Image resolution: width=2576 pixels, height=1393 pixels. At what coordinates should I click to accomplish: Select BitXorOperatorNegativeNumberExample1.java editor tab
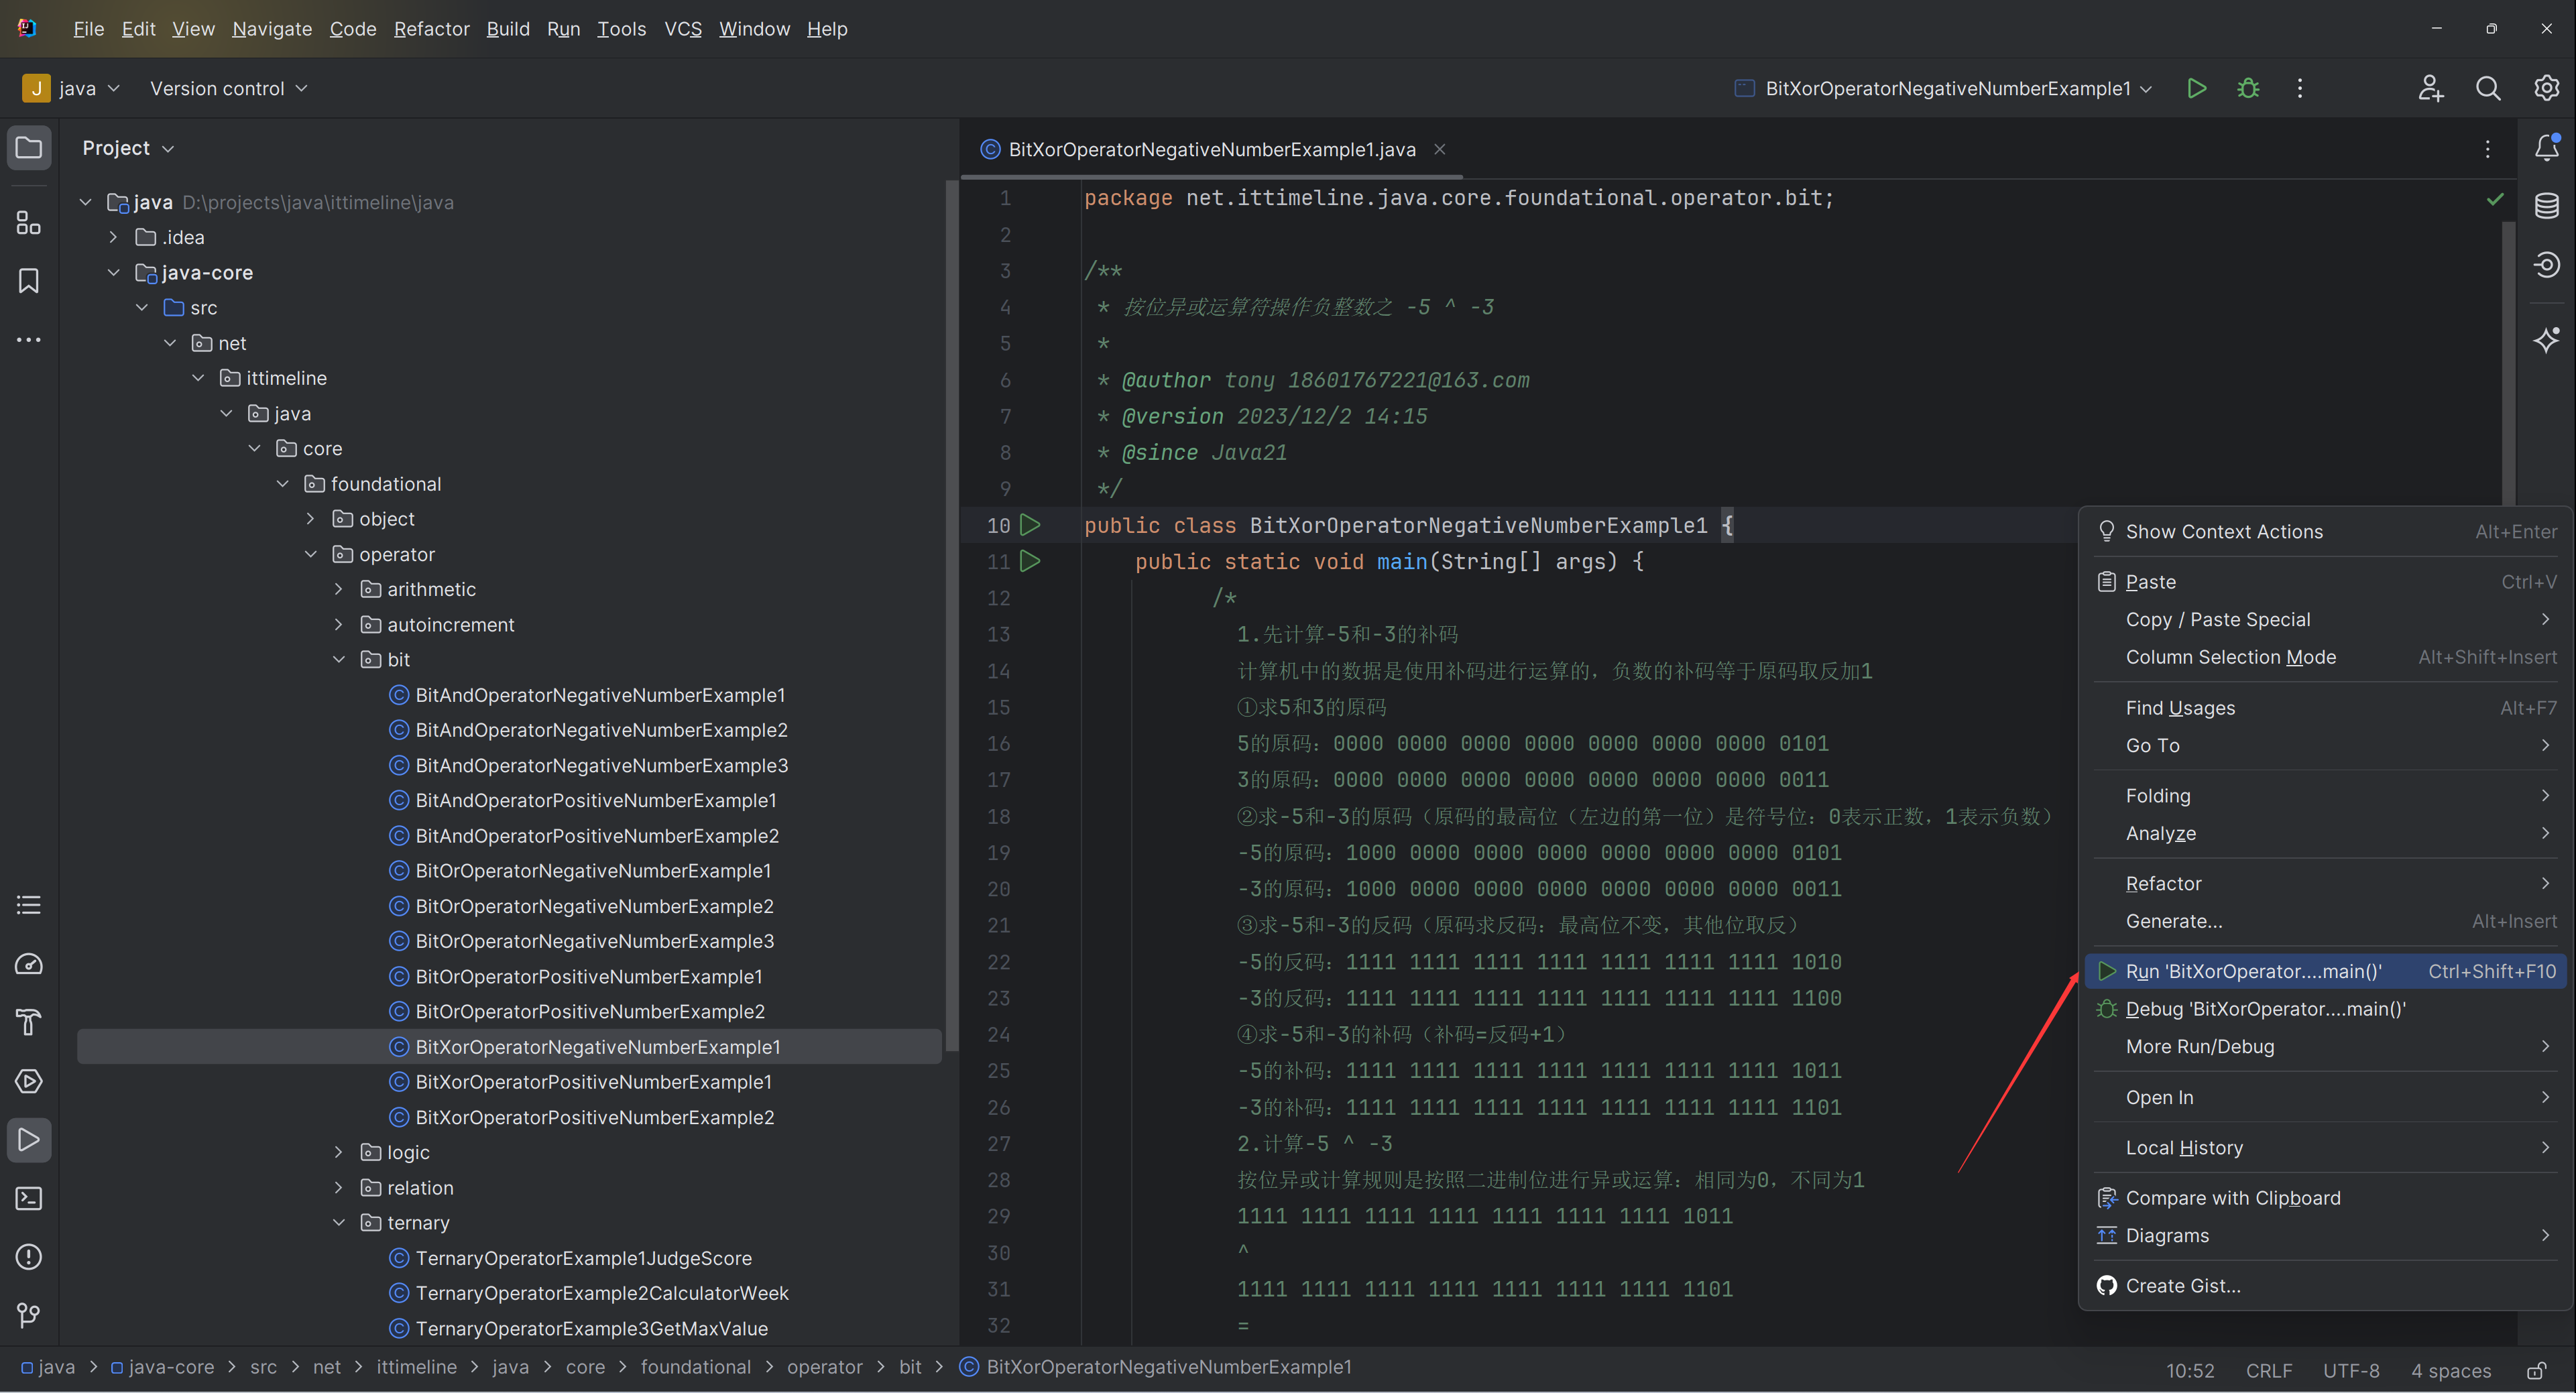coord(1211,149)
